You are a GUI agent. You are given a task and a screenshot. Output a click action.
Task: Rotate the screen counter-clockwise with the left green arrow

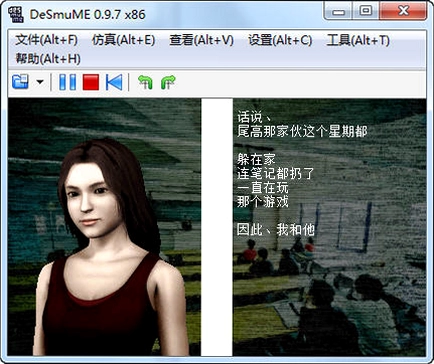(x=145, y=82)
